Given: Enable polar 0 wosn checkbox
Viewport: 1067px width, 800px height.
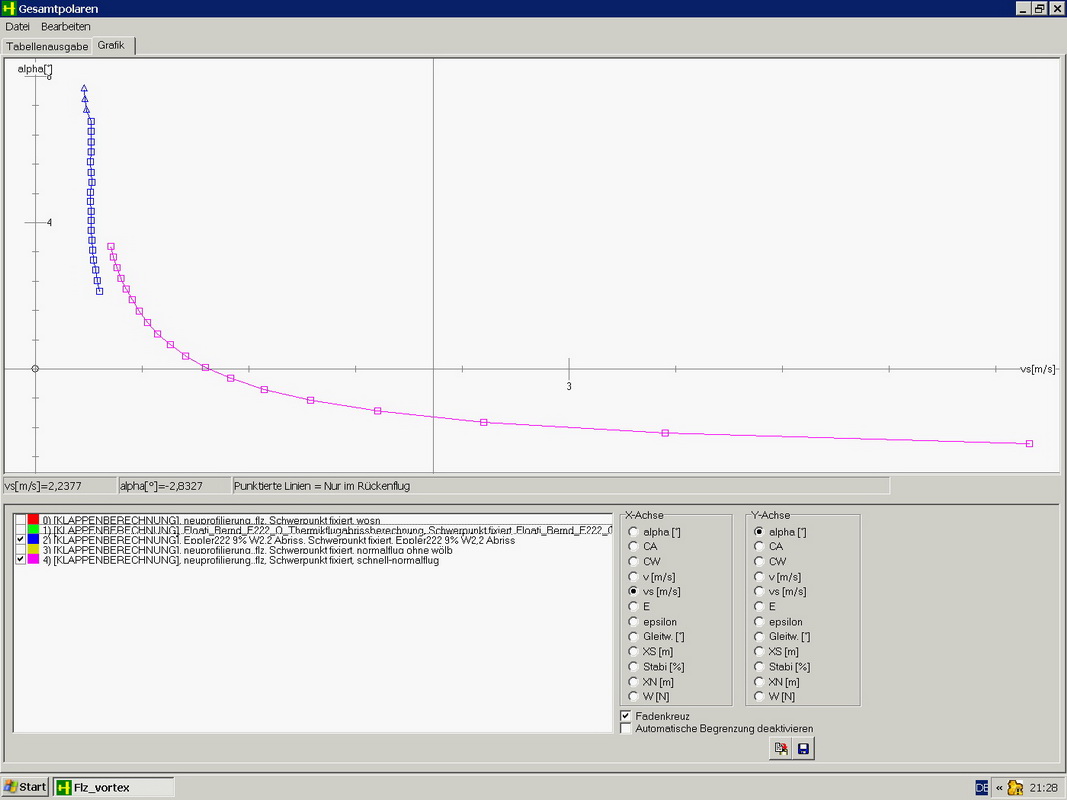Looking at the screenshot, I should tap(20, 520).
